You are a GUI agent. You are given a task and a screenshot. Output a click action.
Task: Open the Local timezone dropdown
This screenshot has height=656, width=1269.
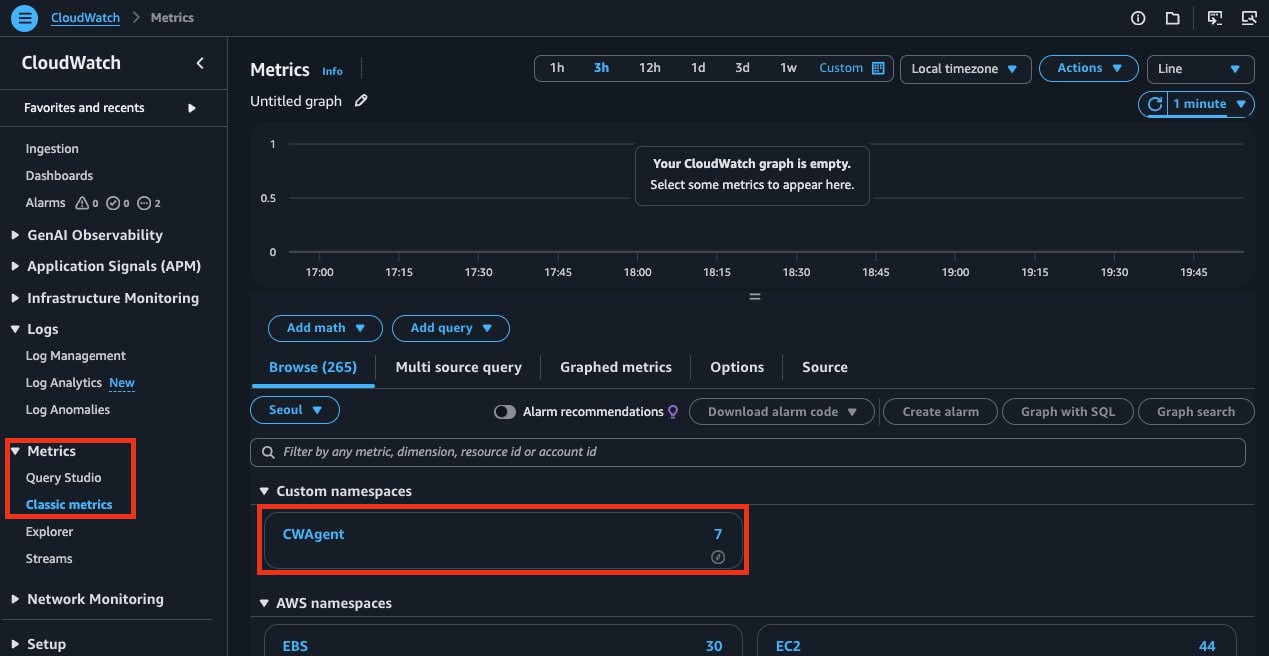point(965,69)
